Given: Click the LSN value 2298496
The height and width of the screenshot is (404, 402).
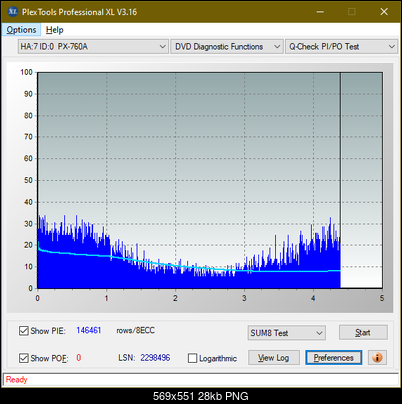Looking at the screenshot, I should pos(155,358).
